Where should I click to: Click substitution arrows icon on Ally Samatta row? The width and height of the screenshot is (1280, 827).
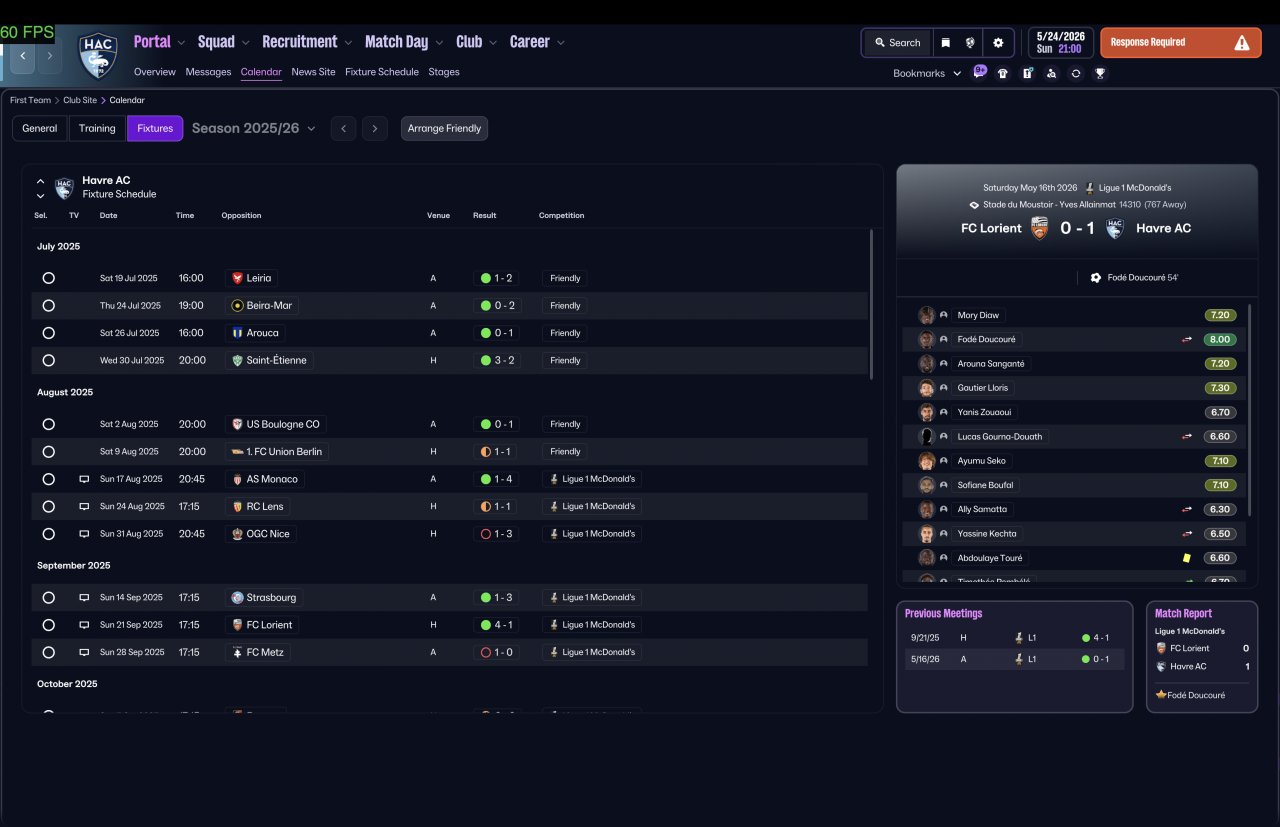(1187, 509)
